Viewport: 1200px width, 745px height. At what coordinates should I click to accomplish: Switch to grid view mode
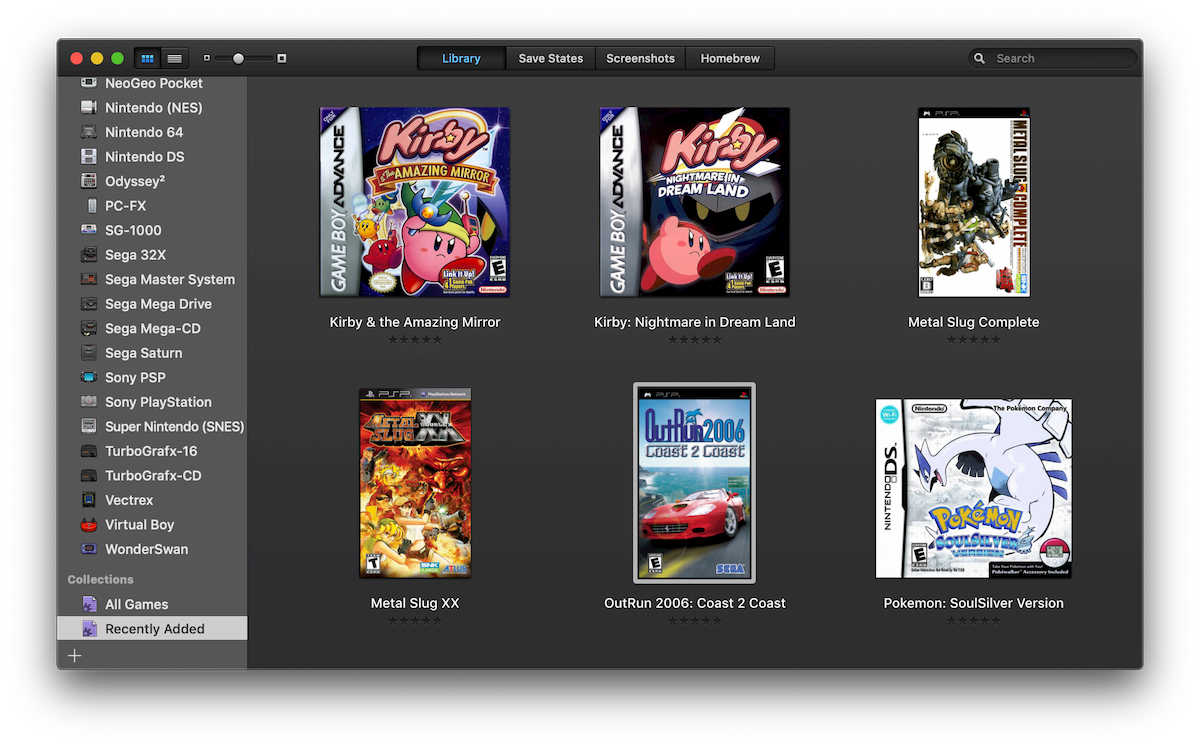(147, 58)
